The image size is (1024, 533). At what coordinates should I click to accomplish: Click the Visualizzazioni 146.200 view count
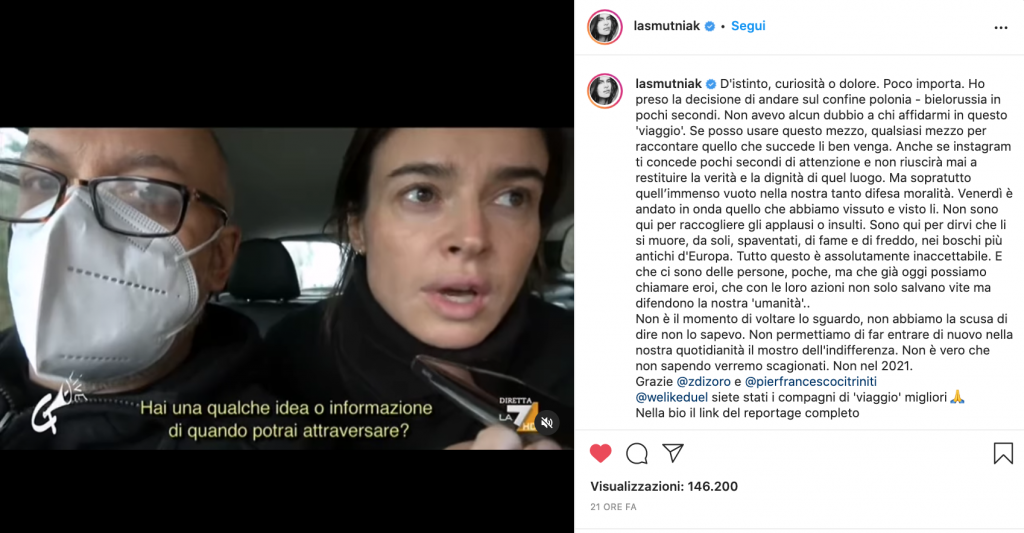pyautogui.click(x=664, y=487)
